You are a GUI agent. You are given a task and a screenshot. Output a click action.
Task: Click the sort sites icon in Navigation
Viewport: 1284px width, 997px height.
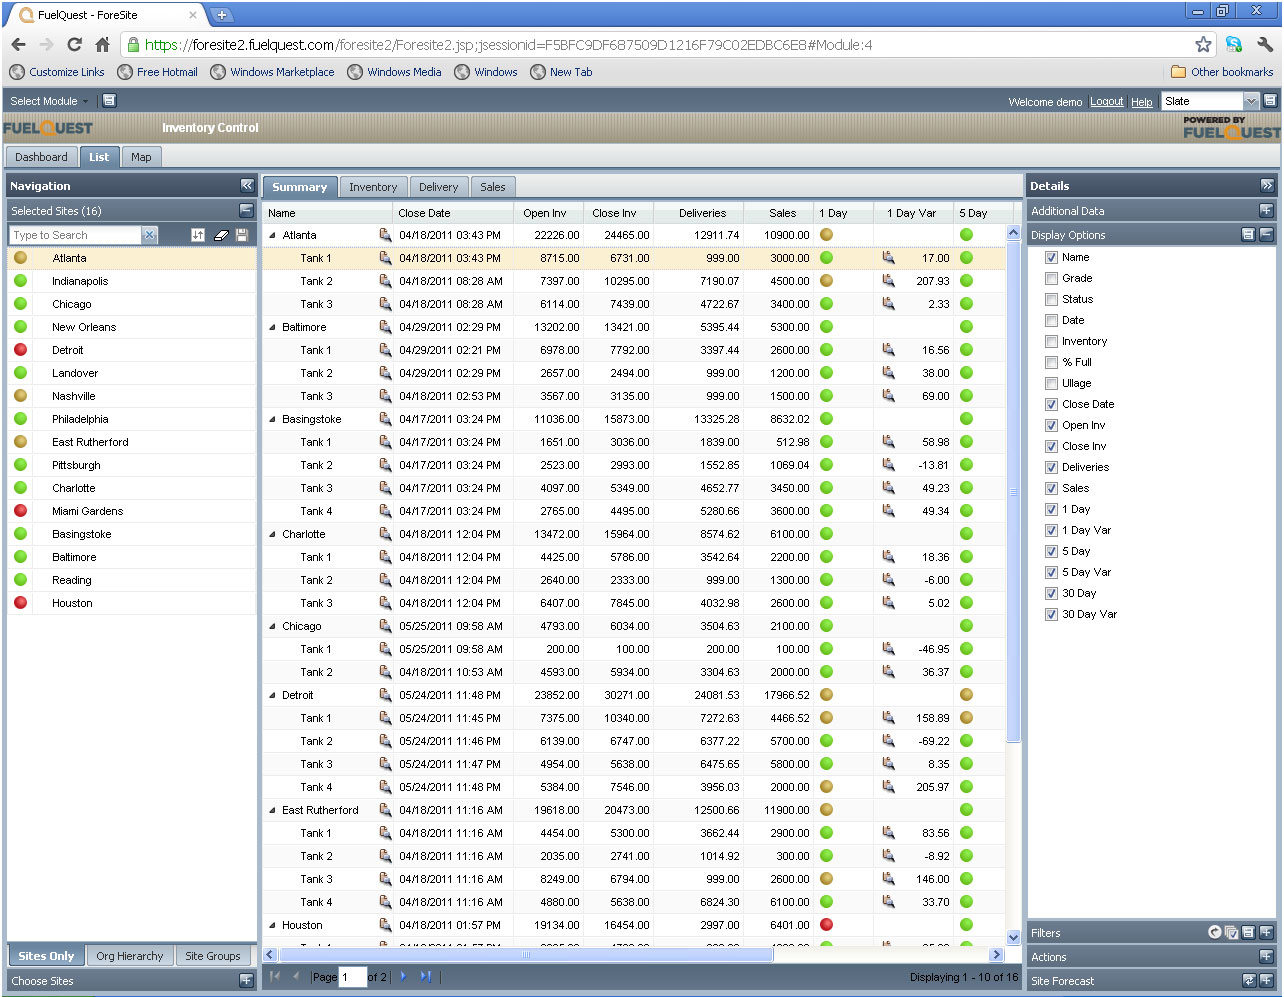[198, 235]
